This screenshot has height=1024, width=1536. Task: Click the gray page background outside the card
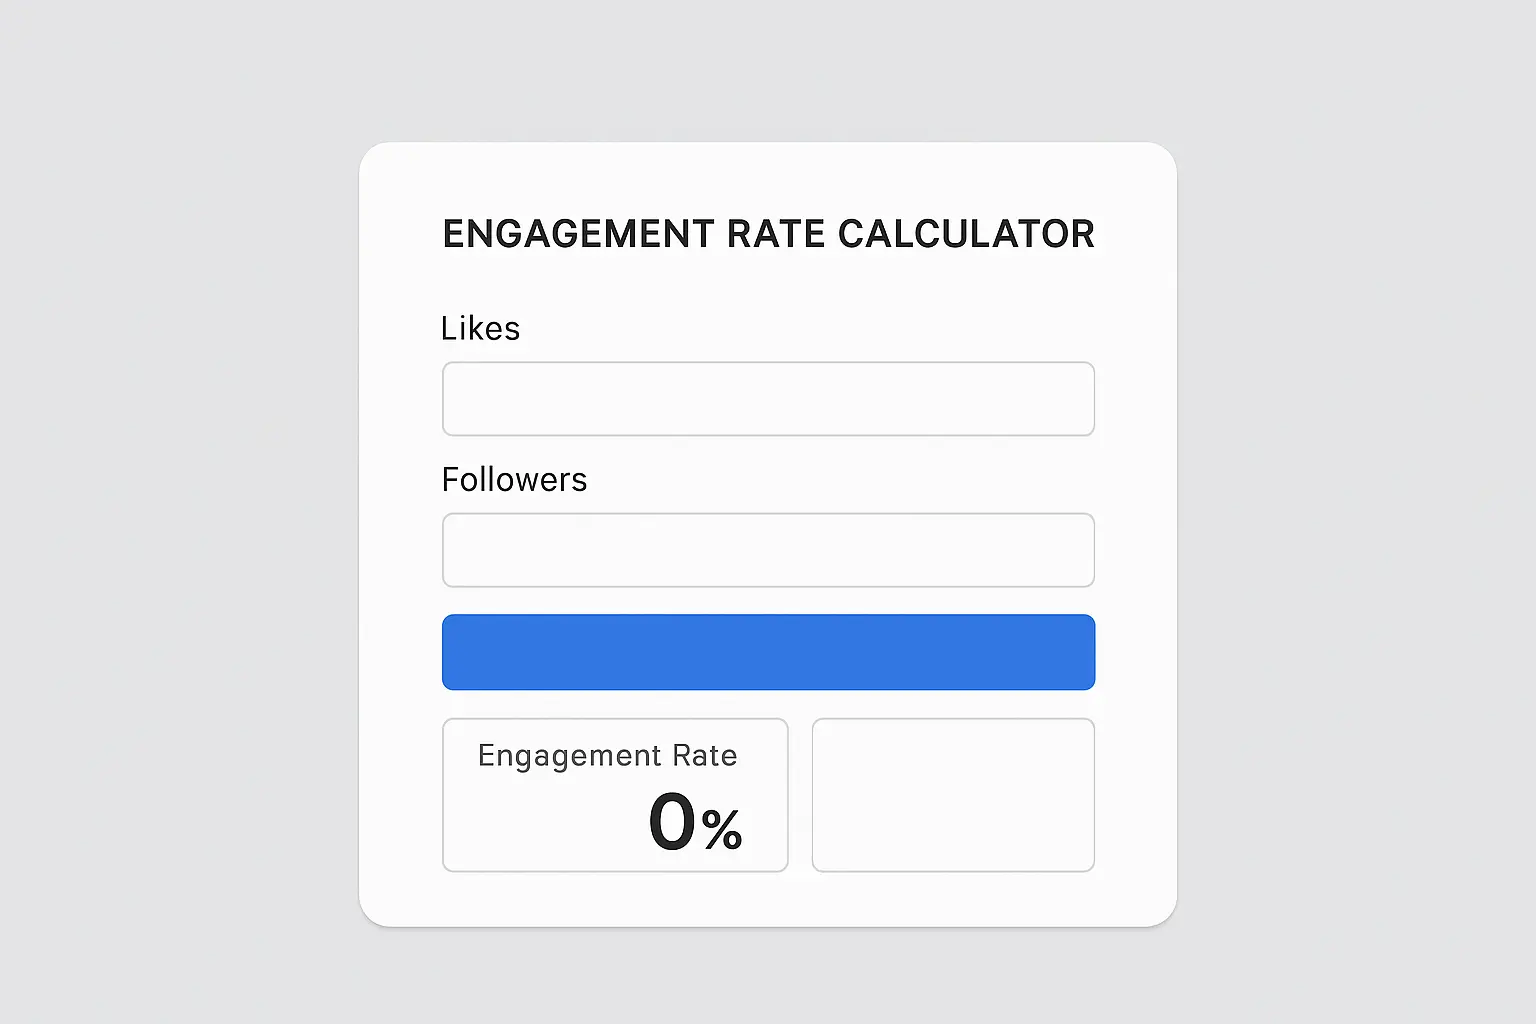pos(150,512)
